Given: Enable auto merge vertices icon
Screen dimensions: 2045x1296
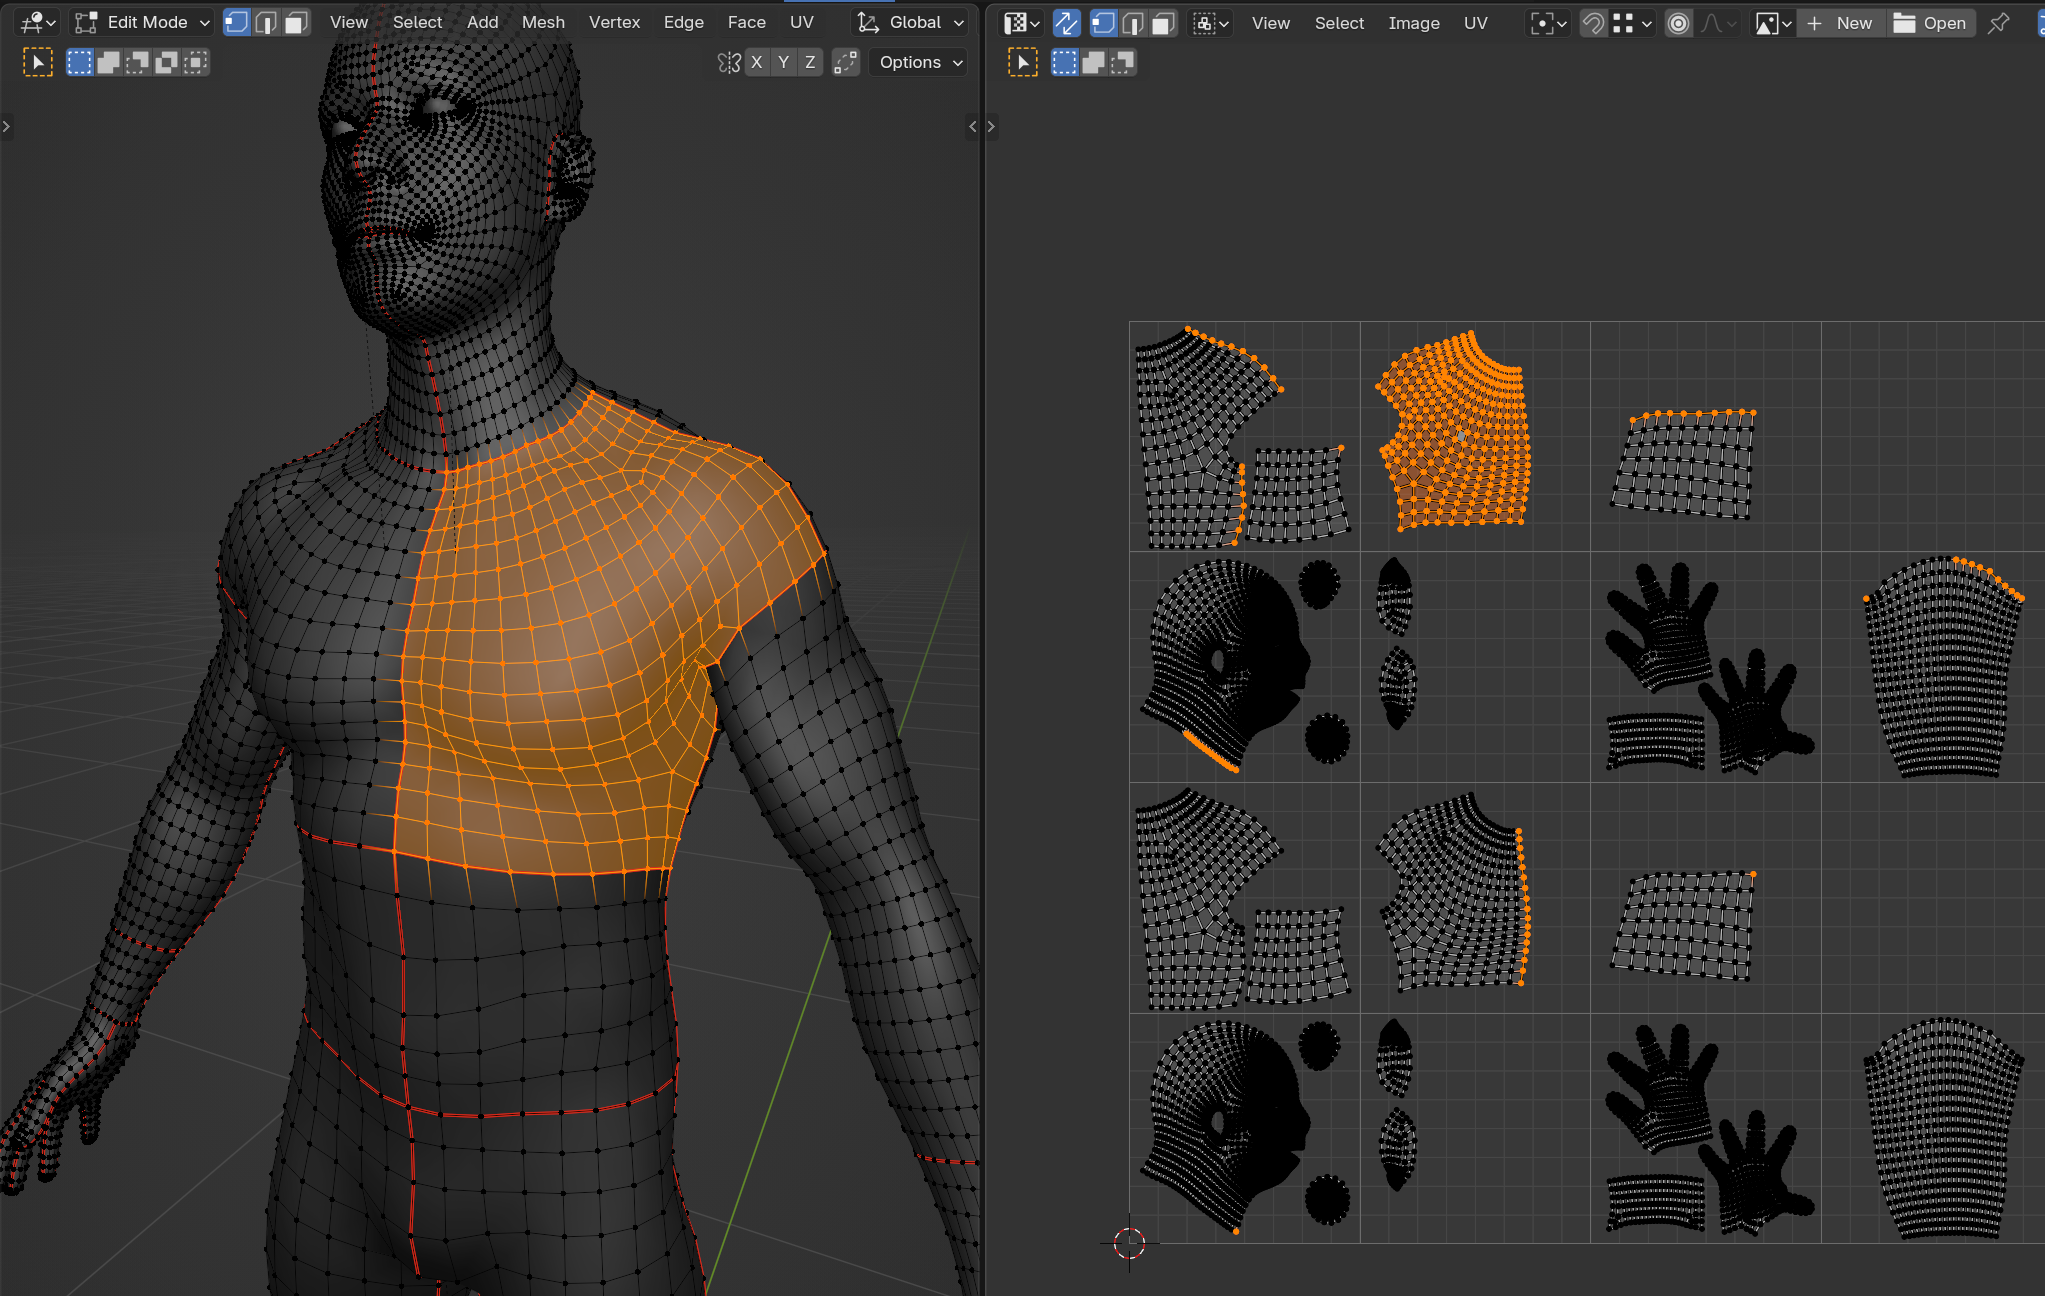Looking at the screenshot, I should 846,62.
